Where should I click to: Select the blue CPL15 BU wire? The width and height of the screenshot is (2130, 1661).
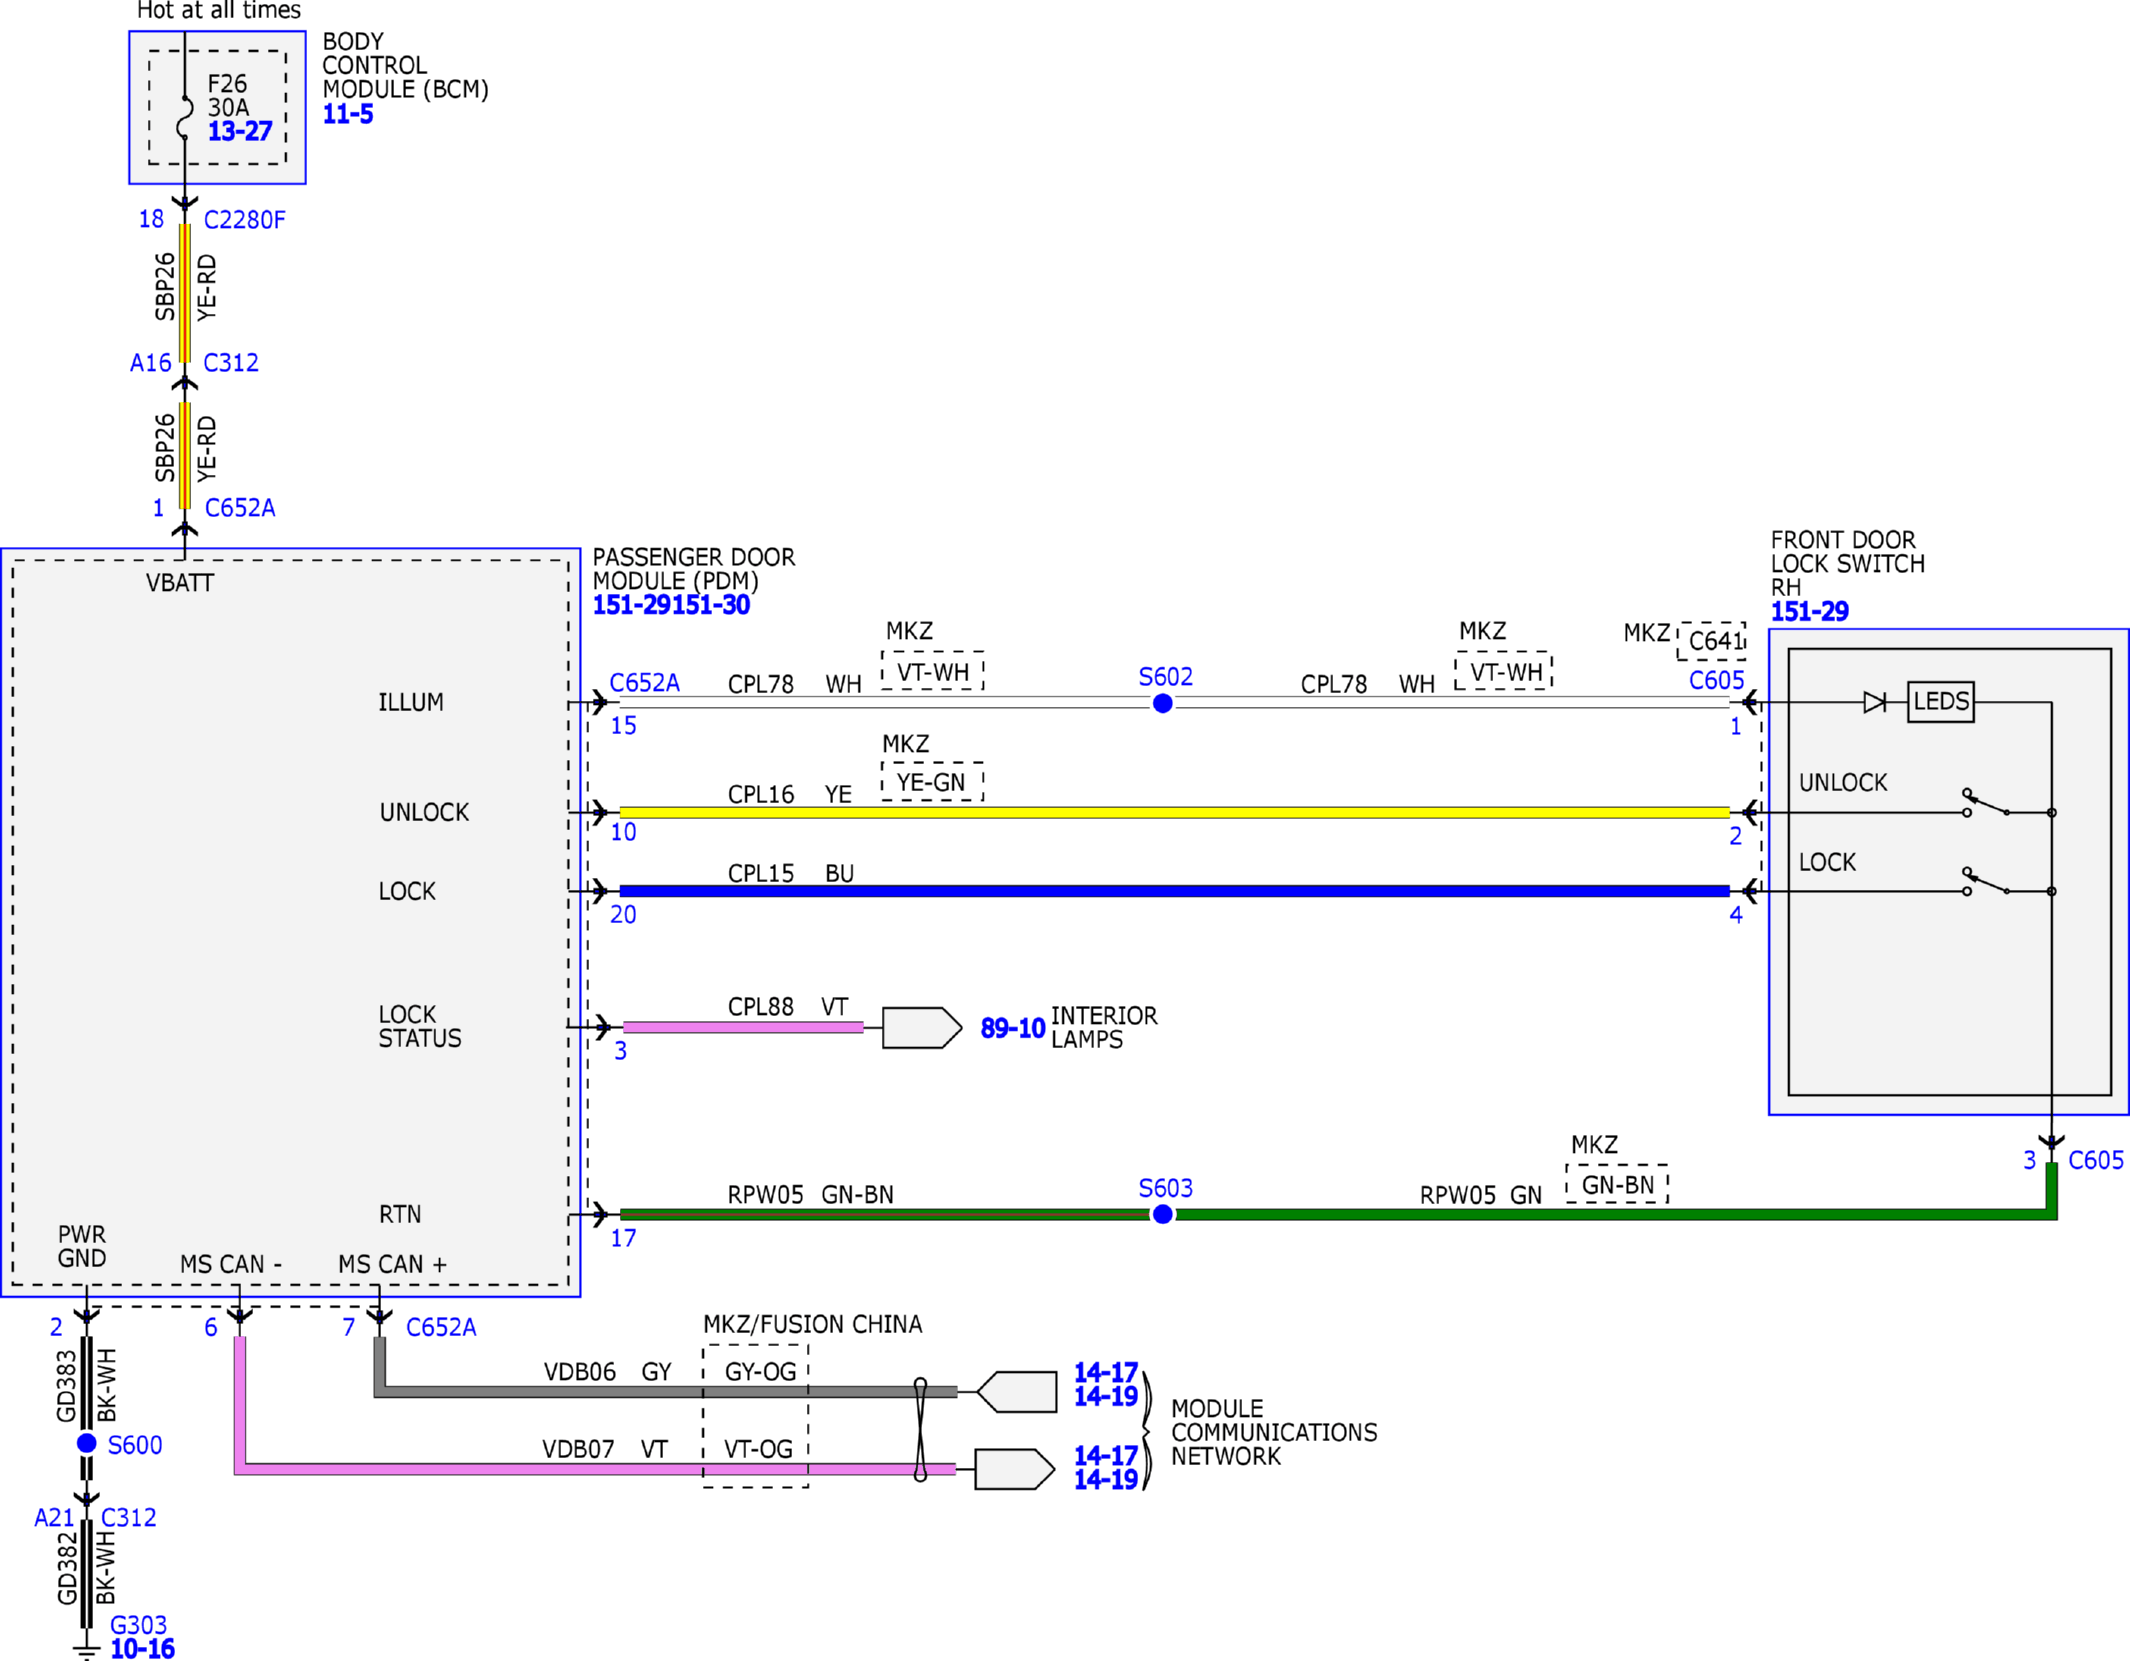click(1174, 891)
